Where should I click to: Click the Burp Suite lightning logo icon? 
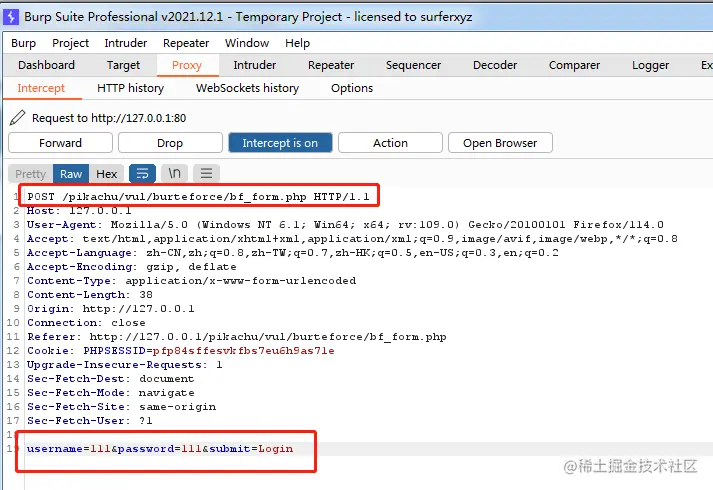tap(10, 17)
